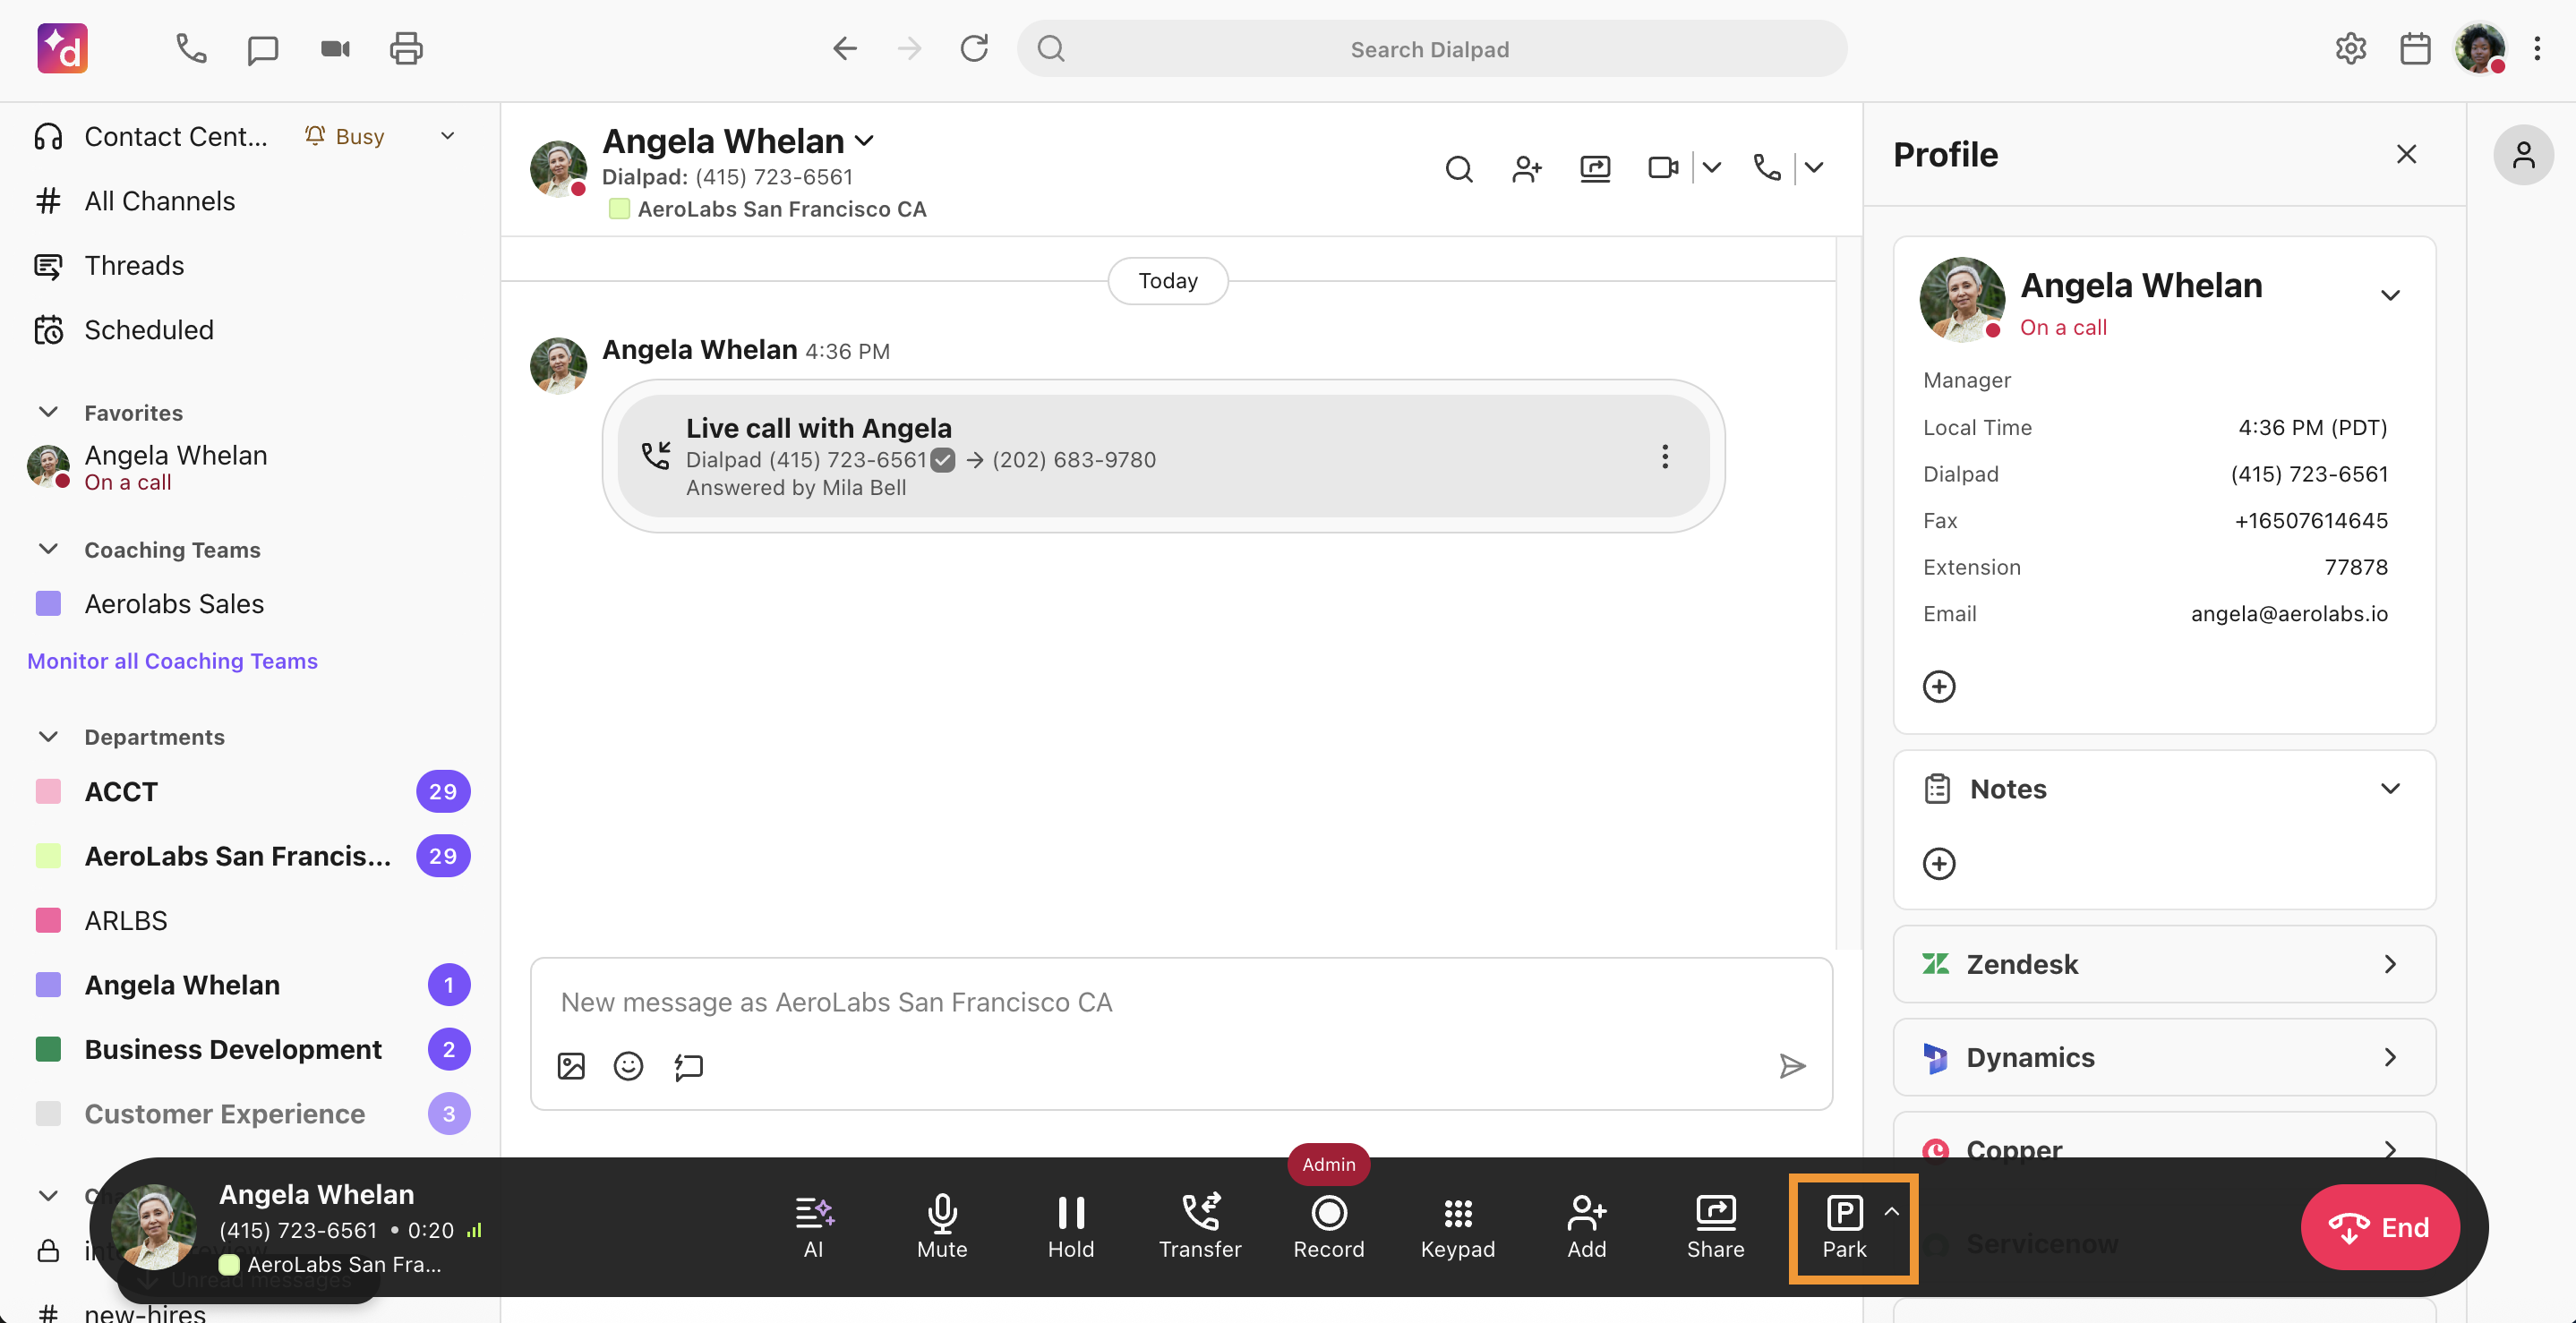Collapse the Favorites section
This screenshot has width=2576, height=1323.
[48, 412]
